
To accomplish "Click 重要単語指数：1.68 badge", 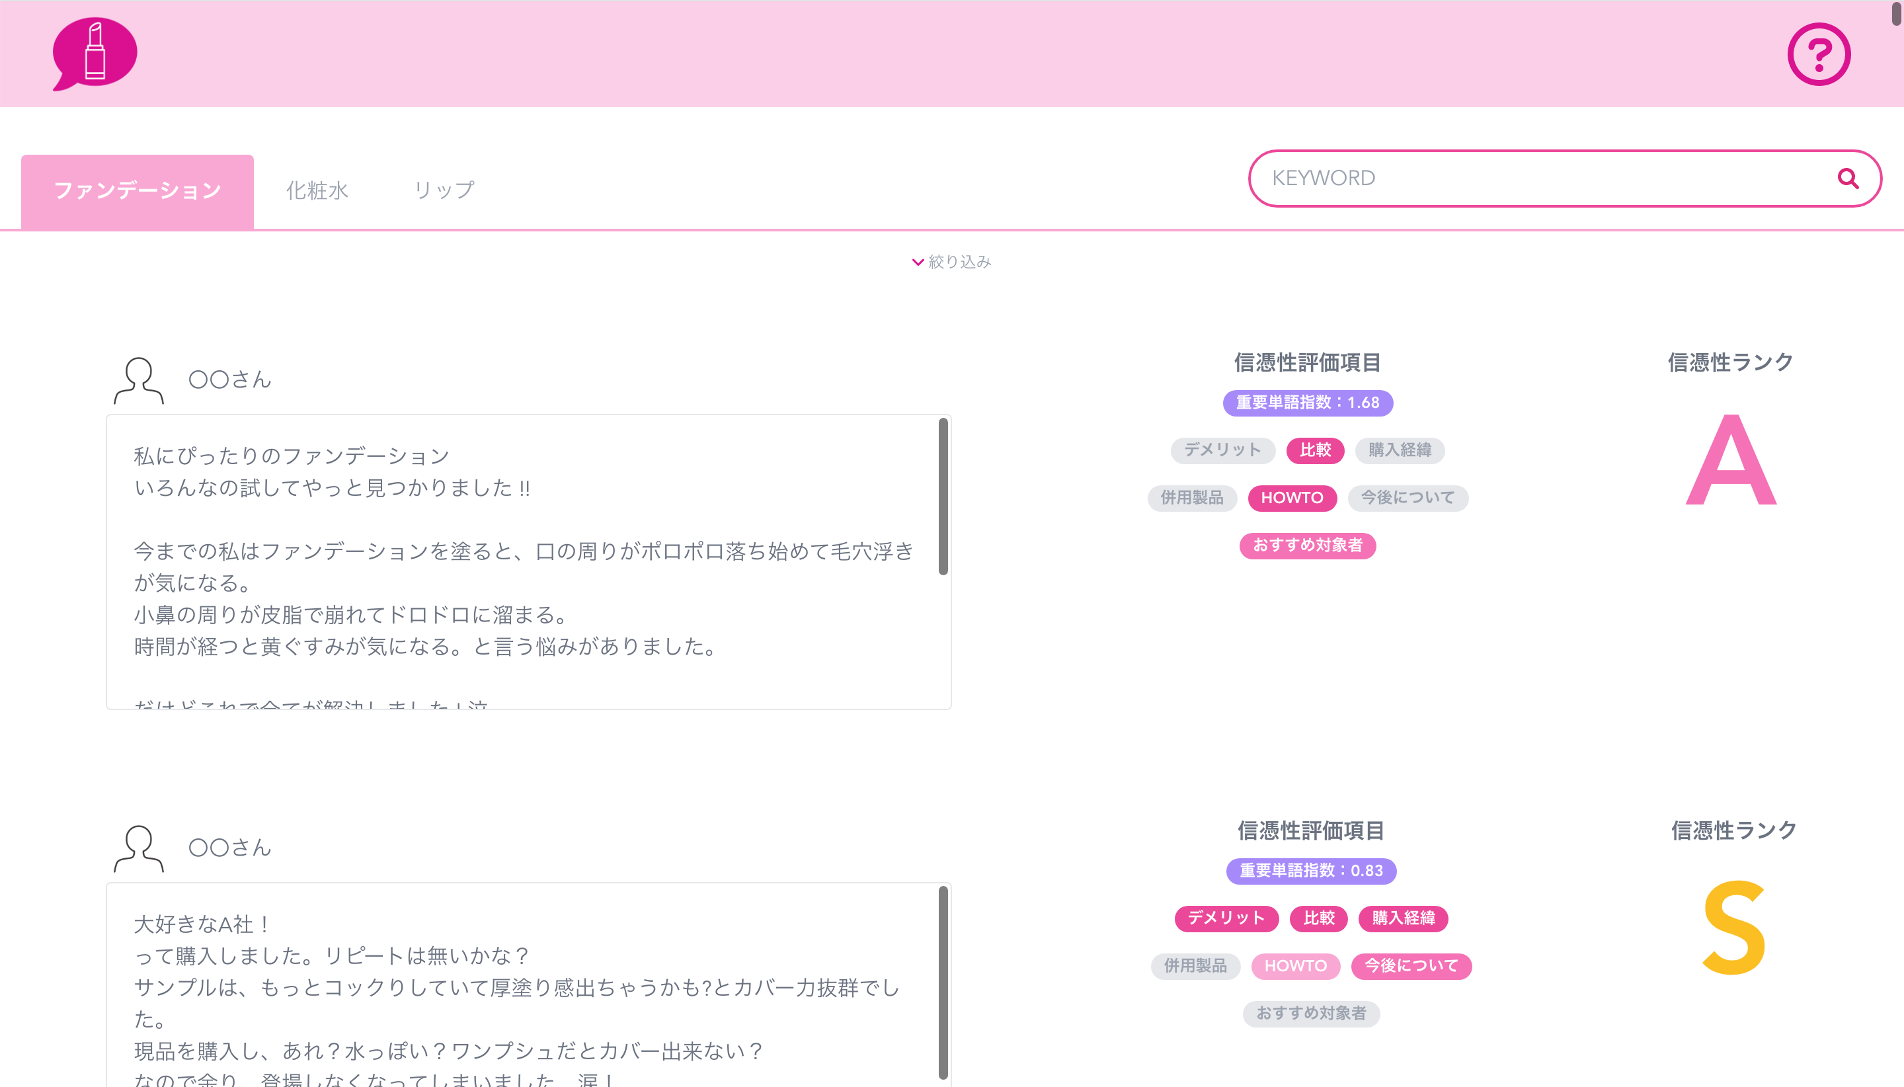I will (x=1307, y=403).
